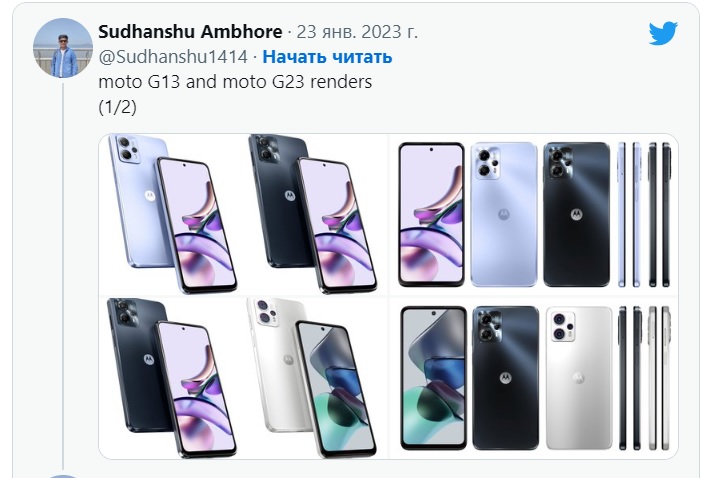Click the camera module on the silver phone back

(x=563, y=326)
